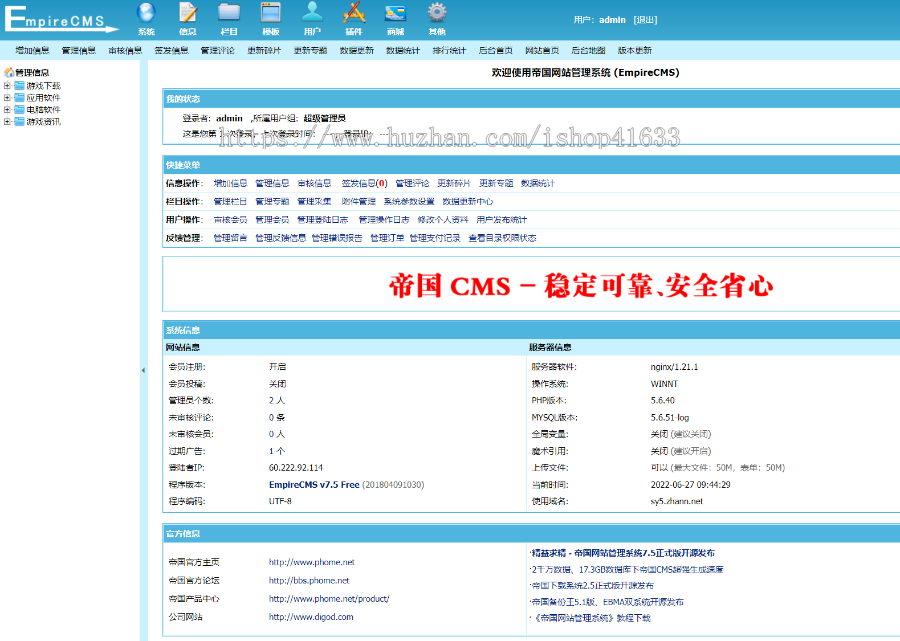Click 数据更新中心 in the quick menu
Screen dimensions: 900x641
coord(468,201)
